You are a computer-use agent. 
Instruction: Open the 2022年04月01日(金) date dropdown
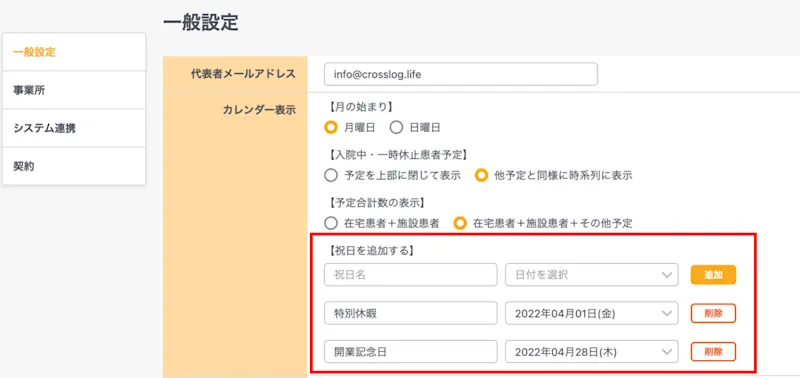point(592,313)
